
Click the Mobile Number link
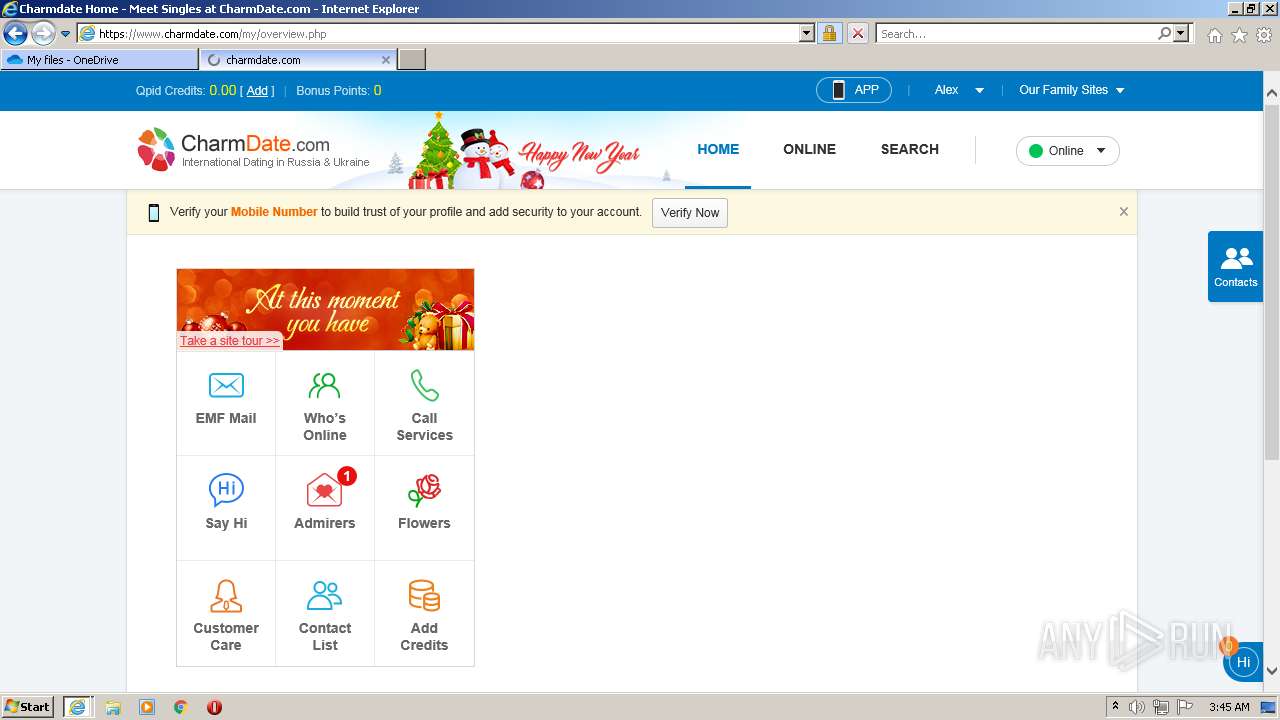coord(274,212)
